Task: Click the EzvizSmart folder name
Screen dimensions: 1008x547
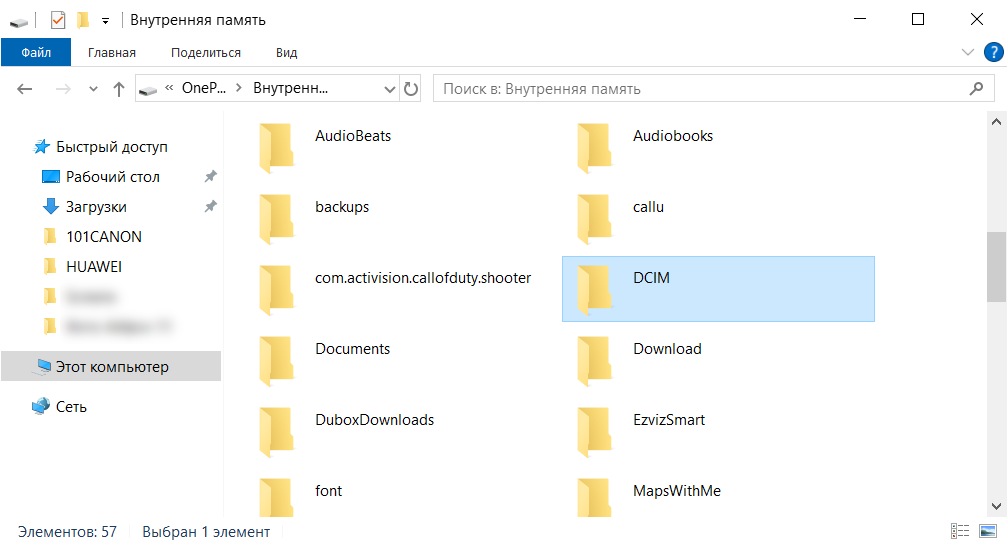Action: pyautogui.click(x=669, y=420)
